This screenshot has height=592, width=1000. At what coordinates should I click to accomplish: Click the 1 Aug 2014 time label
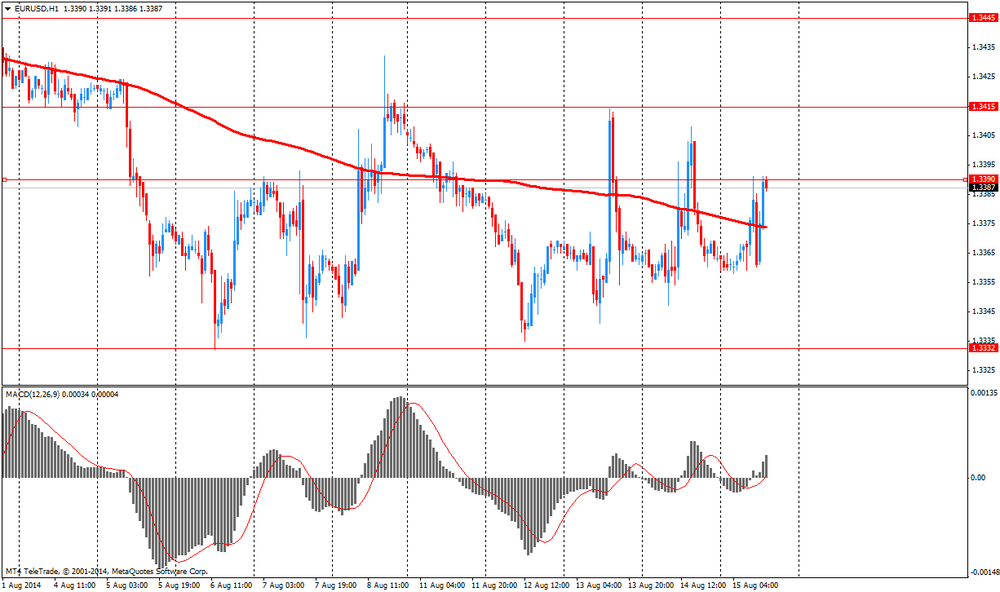(21, 584)
